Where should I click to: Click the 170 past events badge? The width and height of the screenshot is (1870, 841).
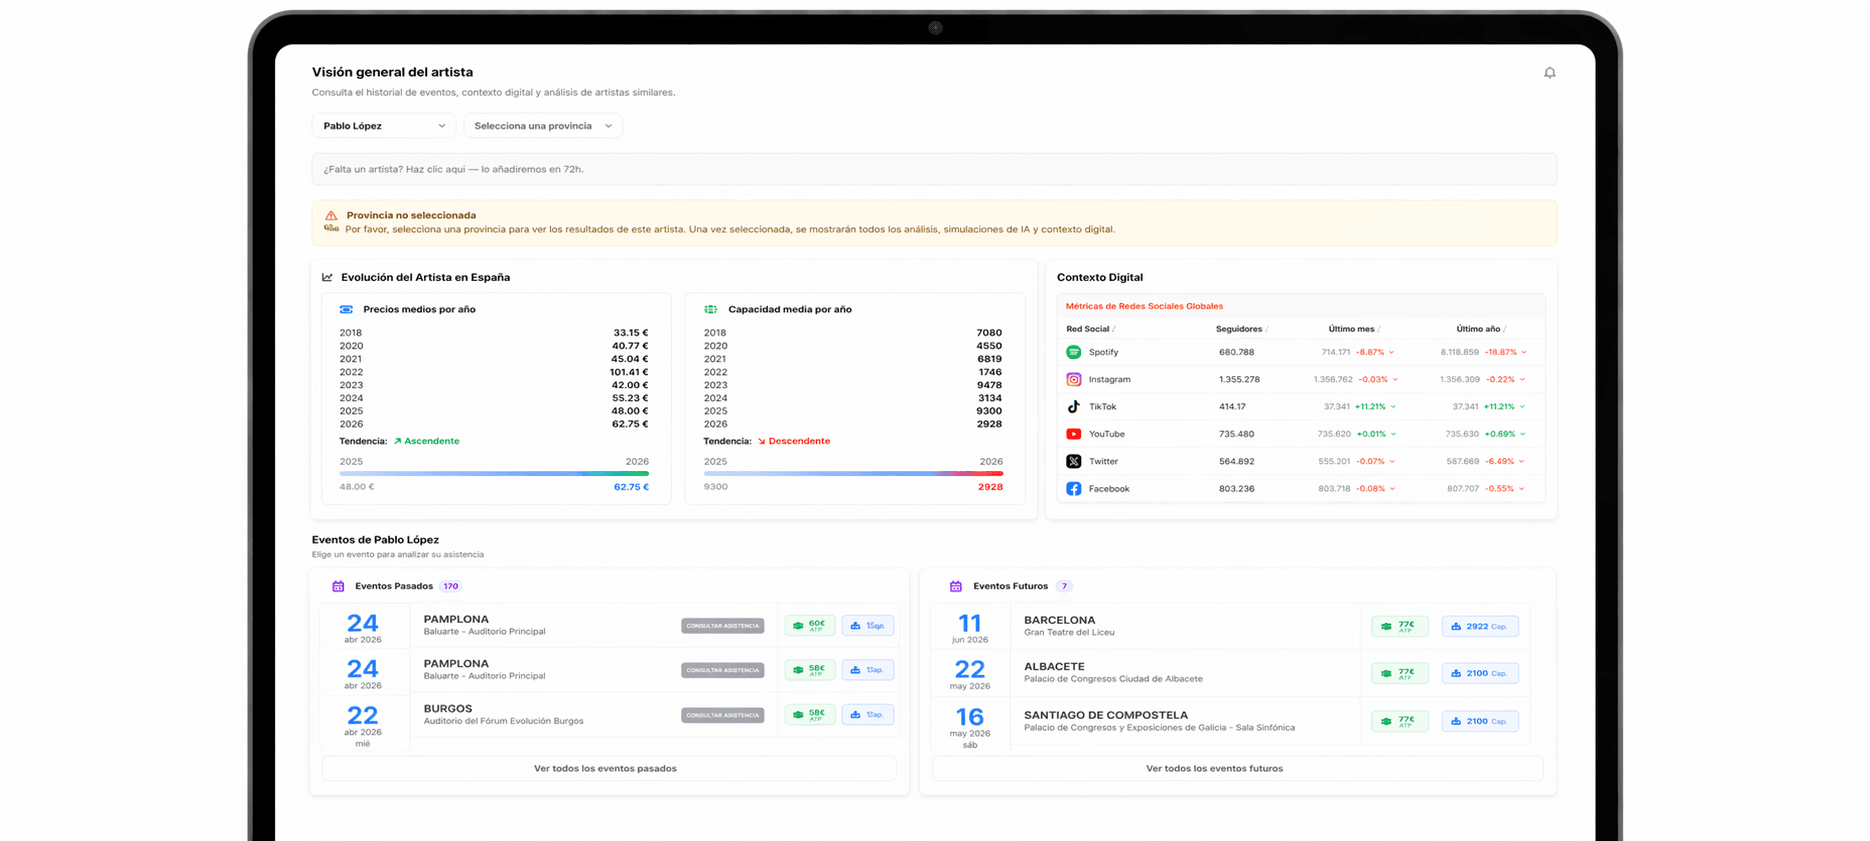click(x=451, y=586)
